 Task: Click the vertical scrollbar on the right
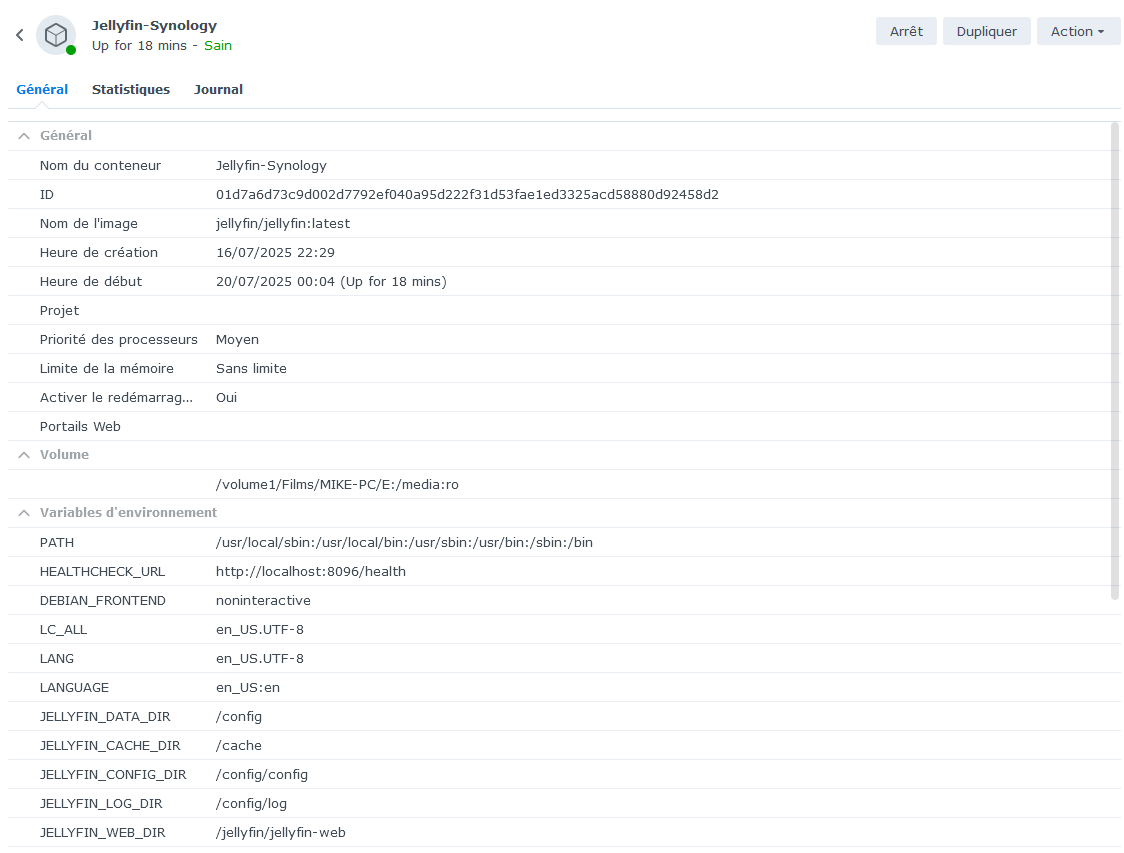1115,360
